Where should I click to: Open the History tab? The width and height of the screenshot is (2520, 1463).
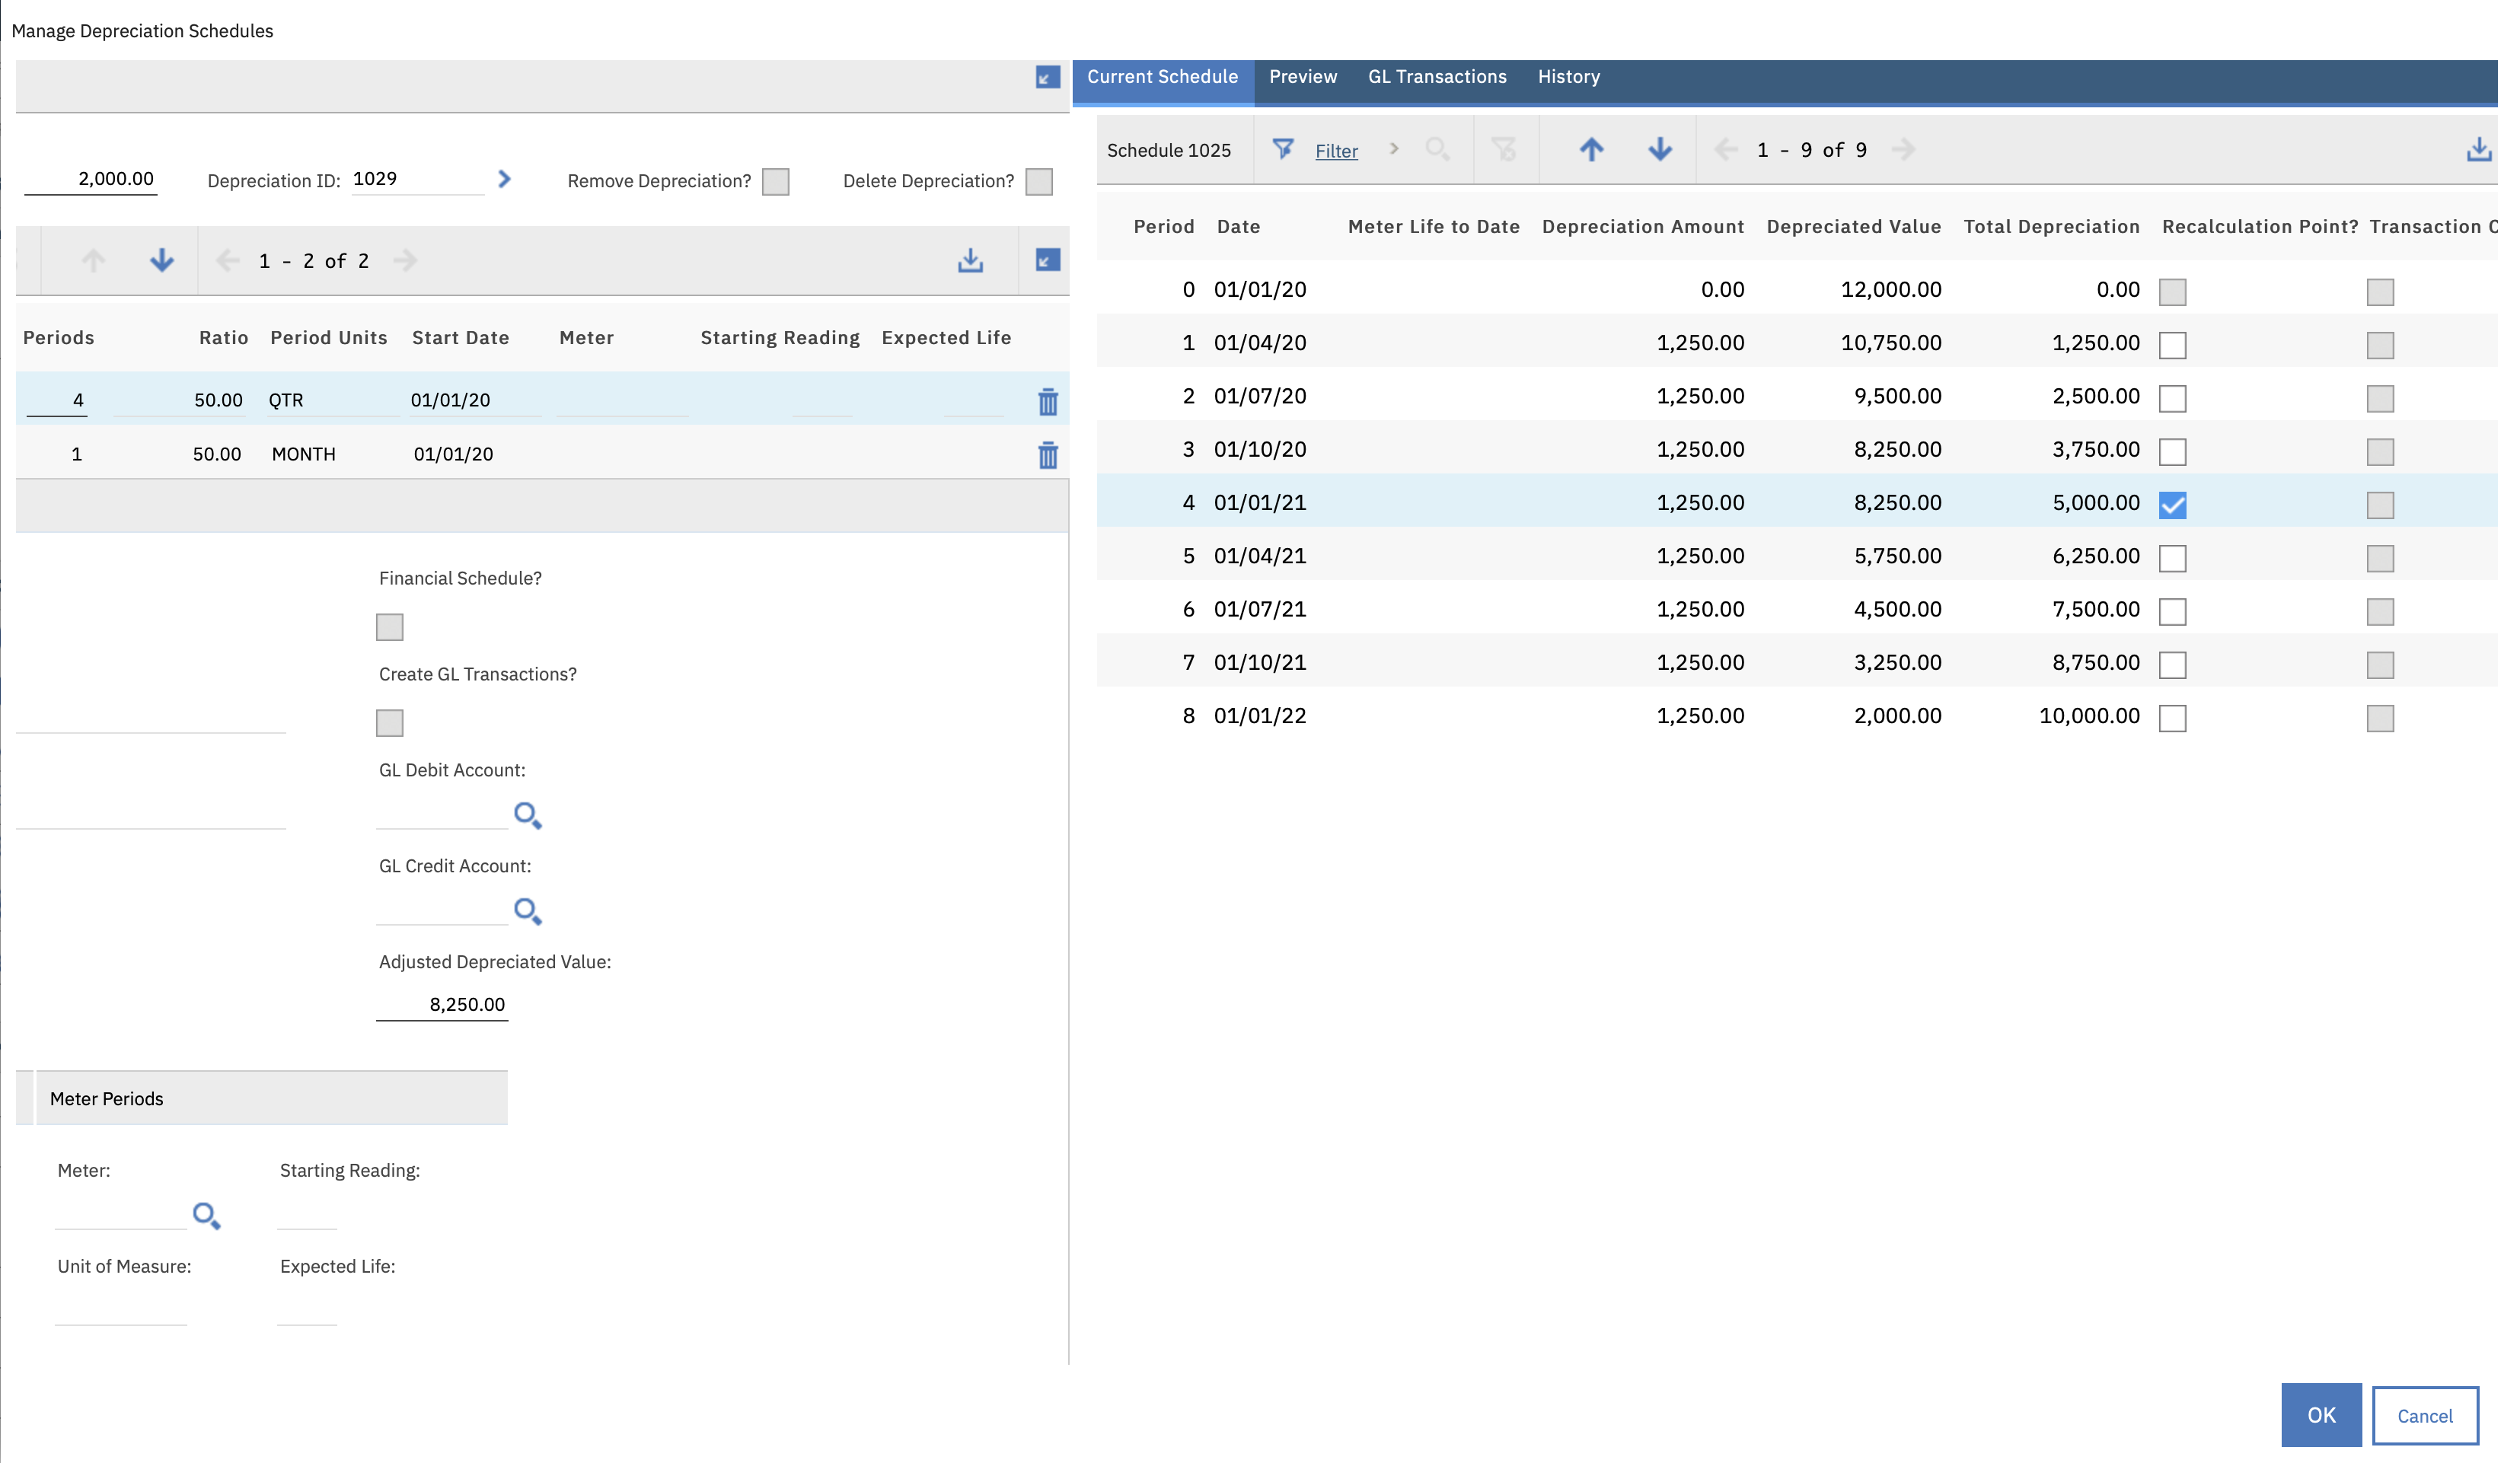[1568, 76]
